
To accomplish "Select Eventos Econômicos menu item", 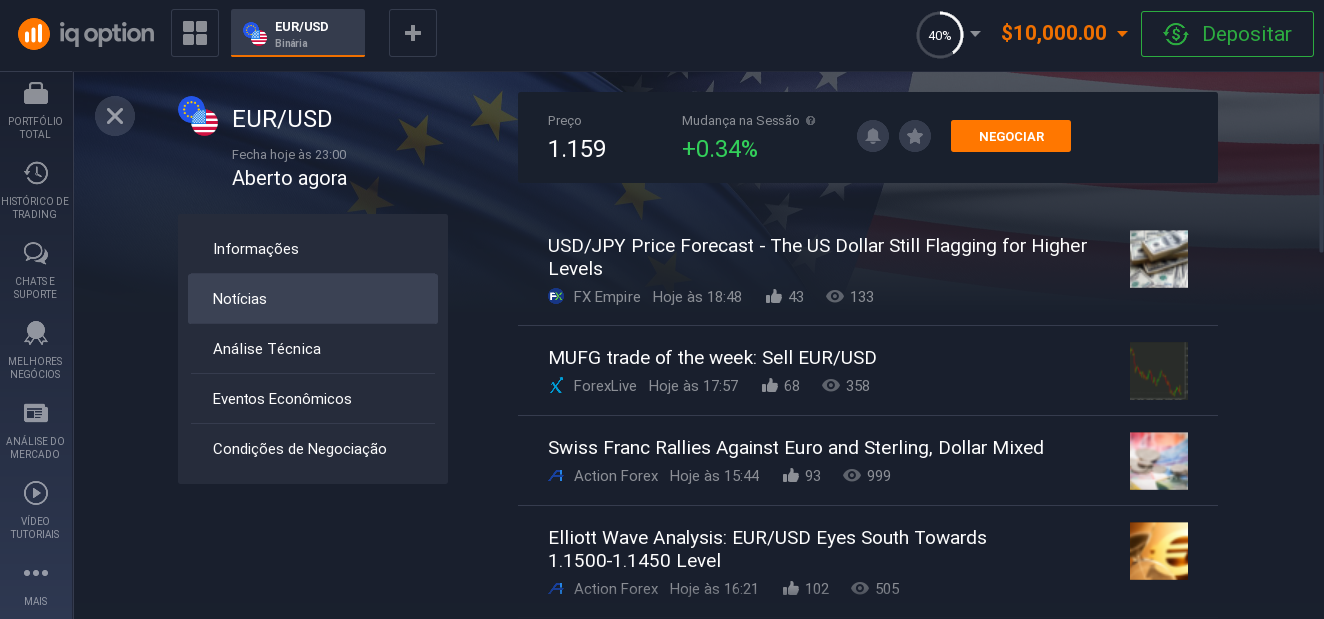I will click(313, 399).
